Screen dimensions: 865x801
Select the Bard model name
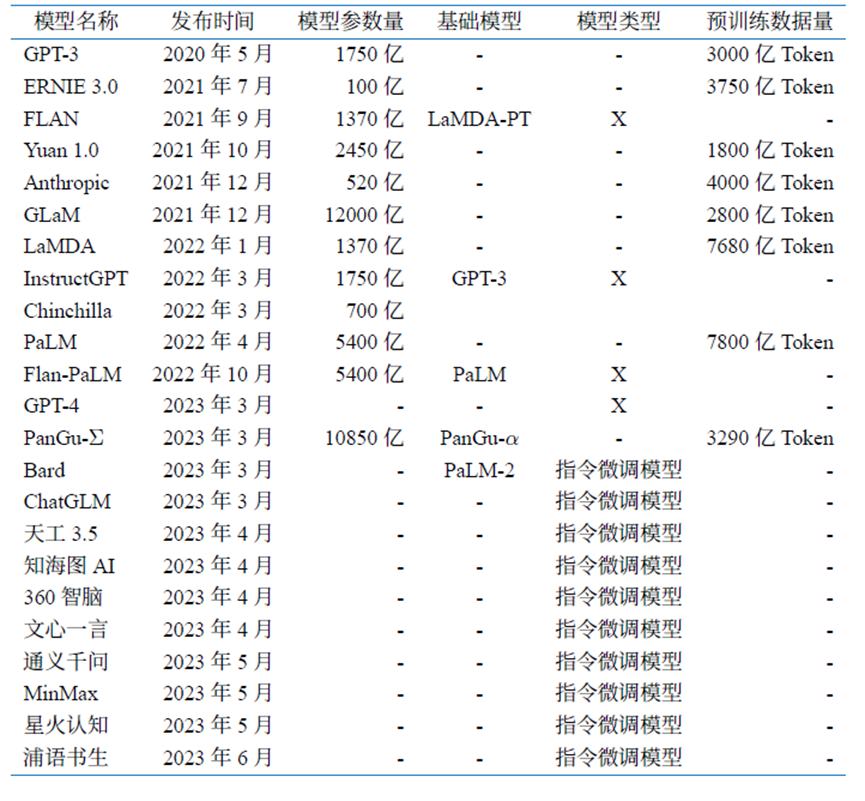pos(44,470)
